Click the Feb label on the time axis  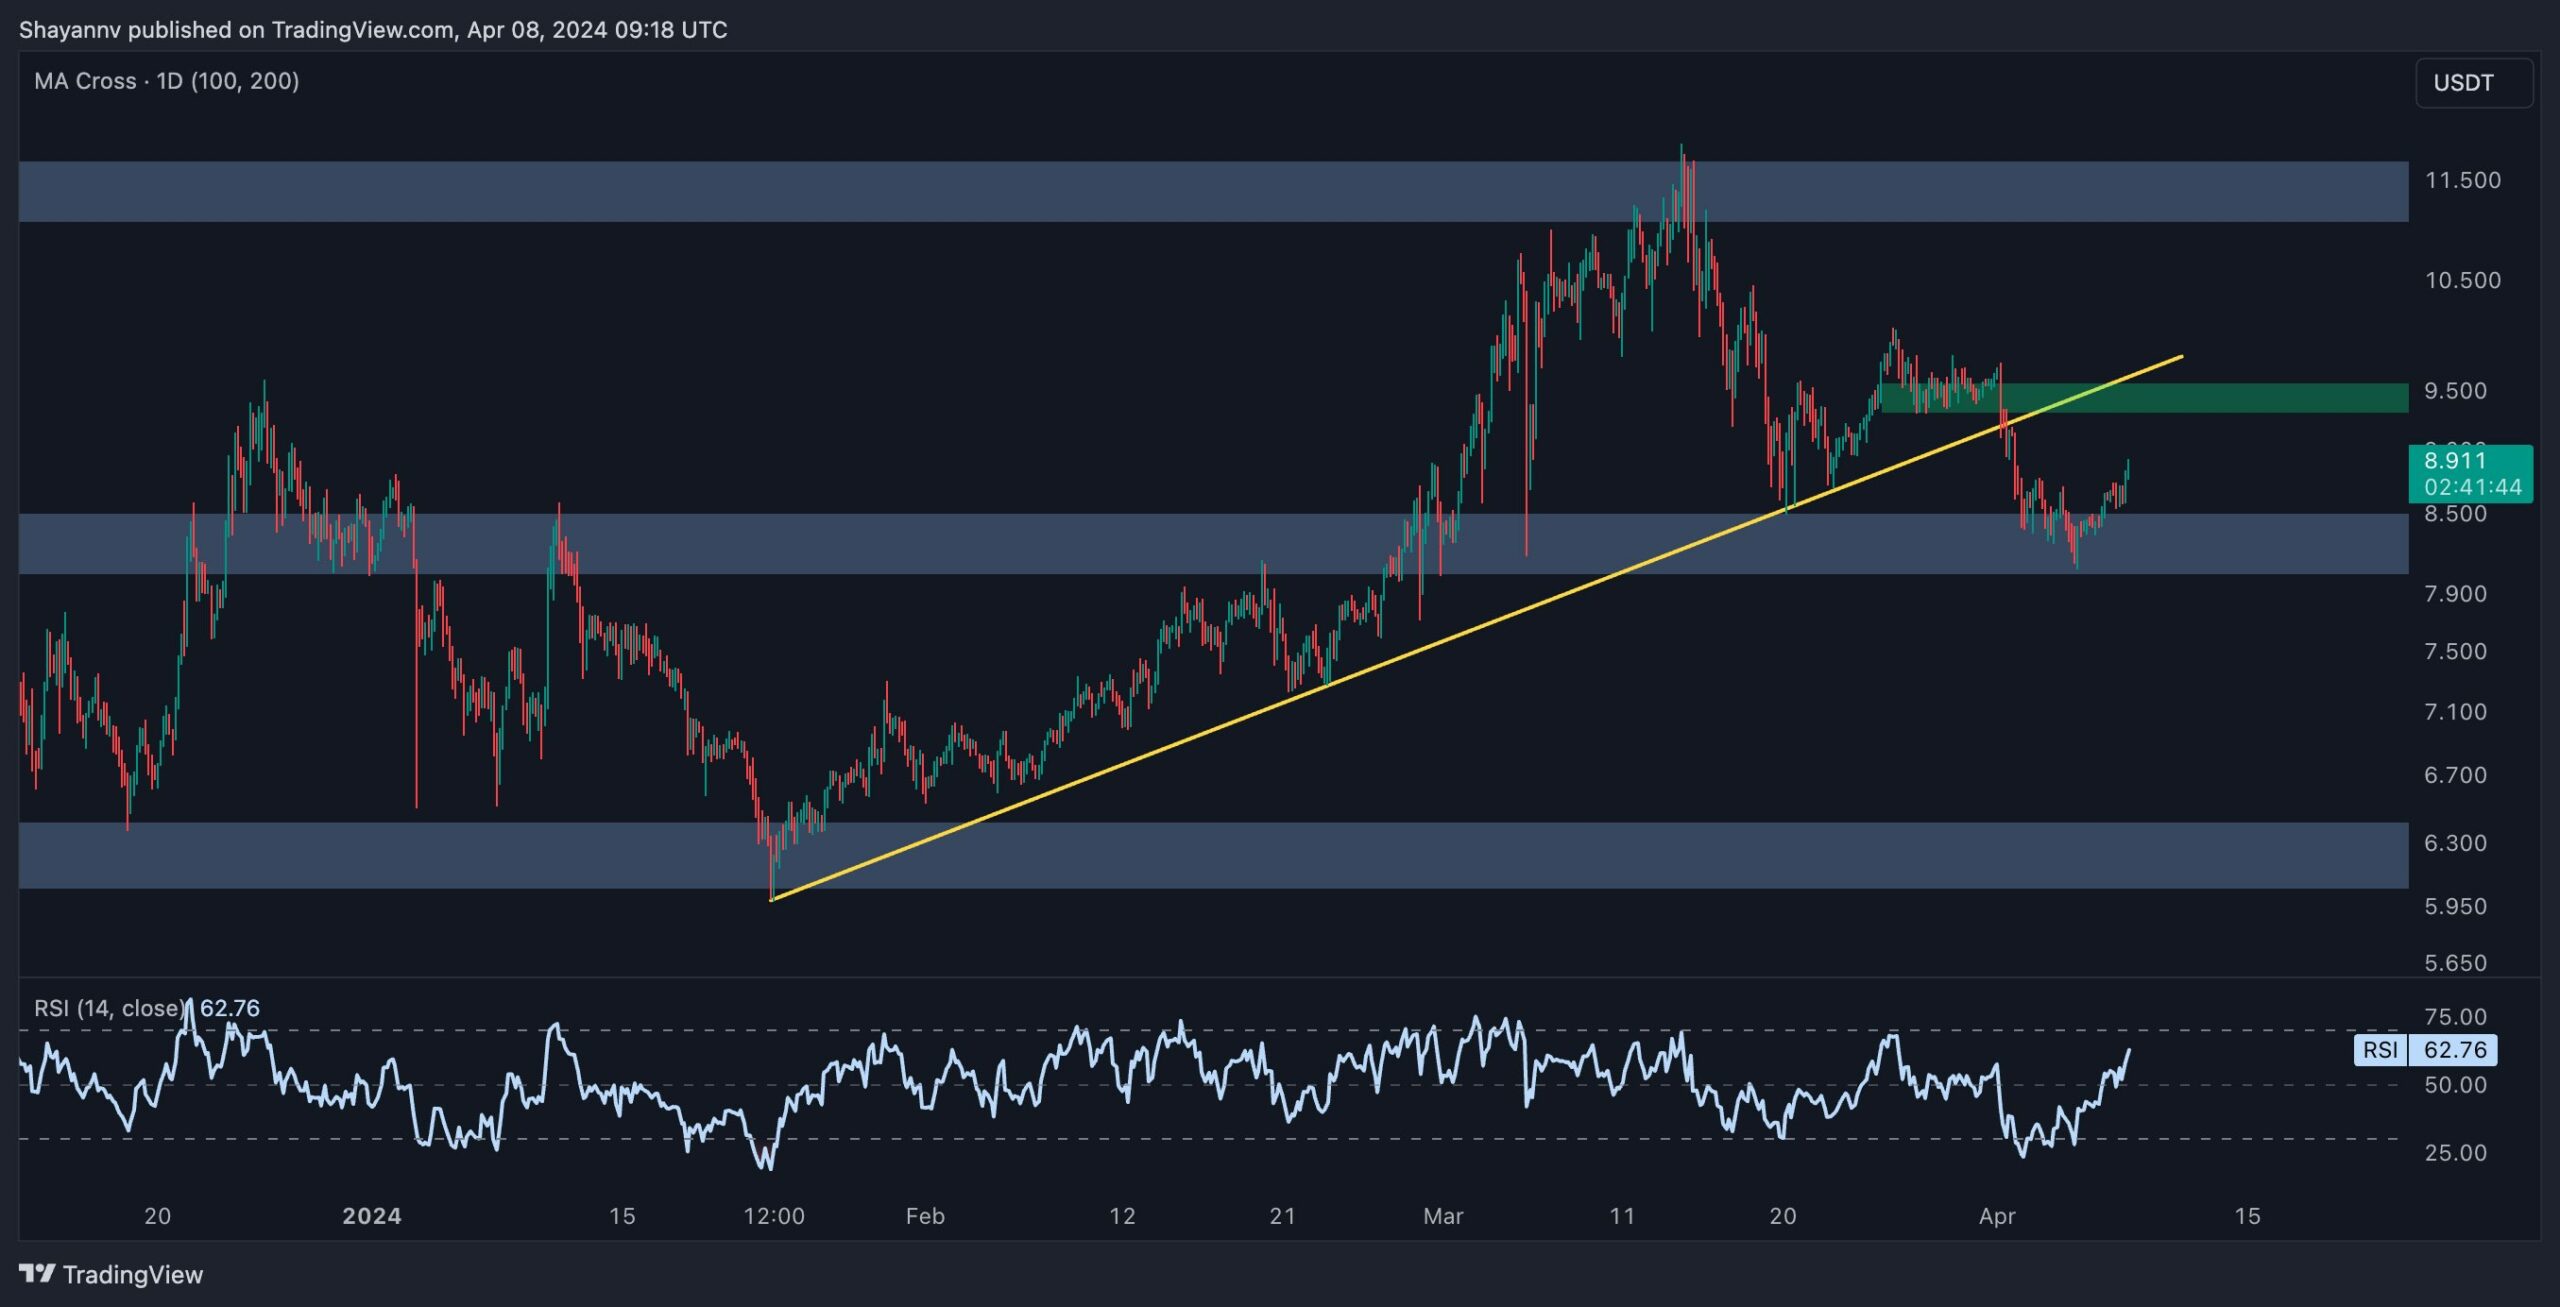[925, 1216]
